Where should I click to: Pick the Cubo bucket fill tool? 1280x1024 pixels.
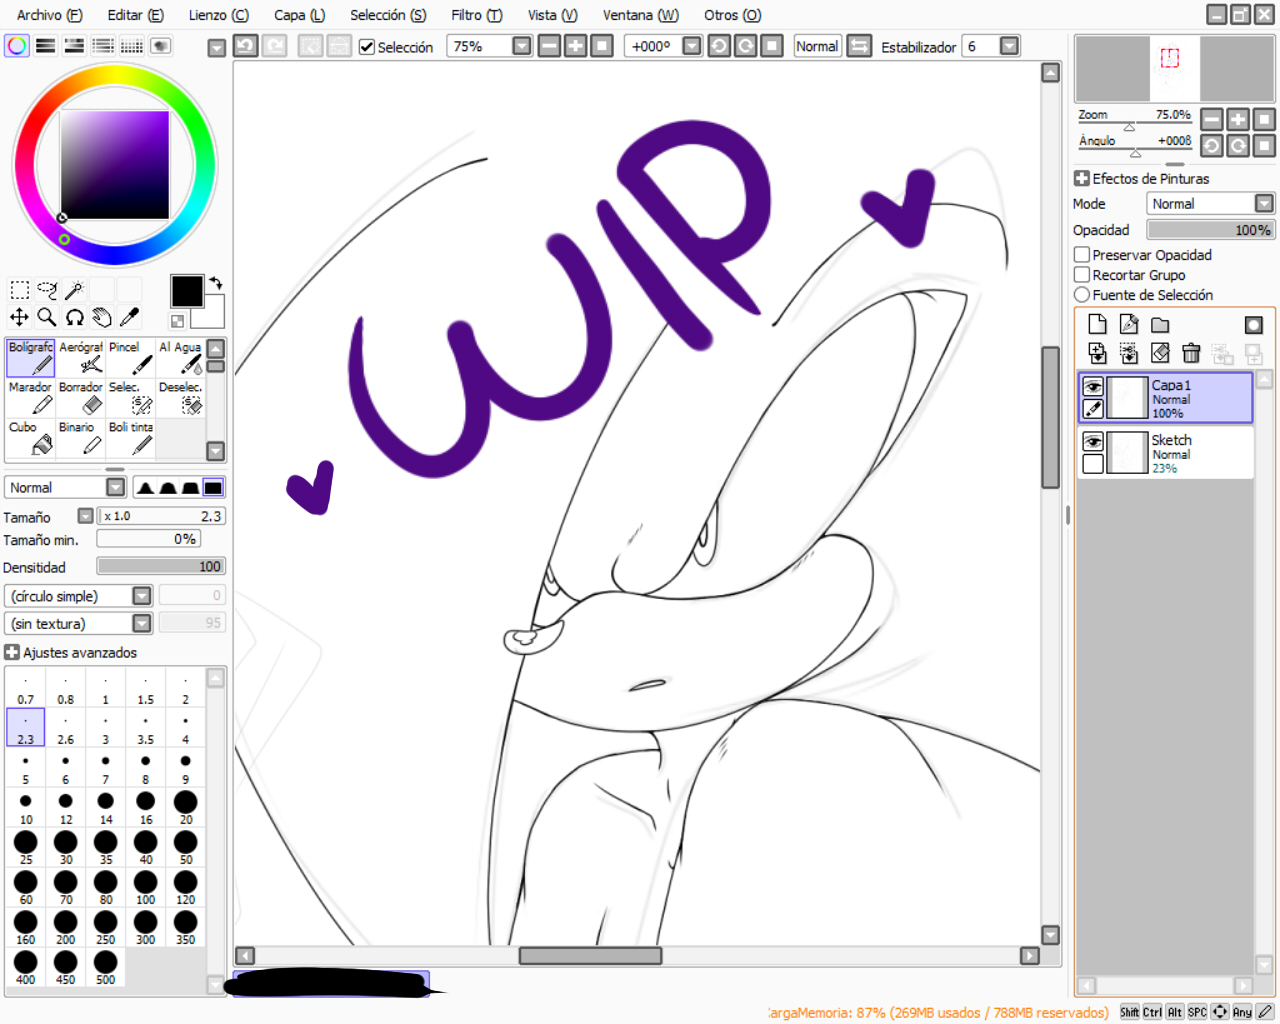coord(30,437)
